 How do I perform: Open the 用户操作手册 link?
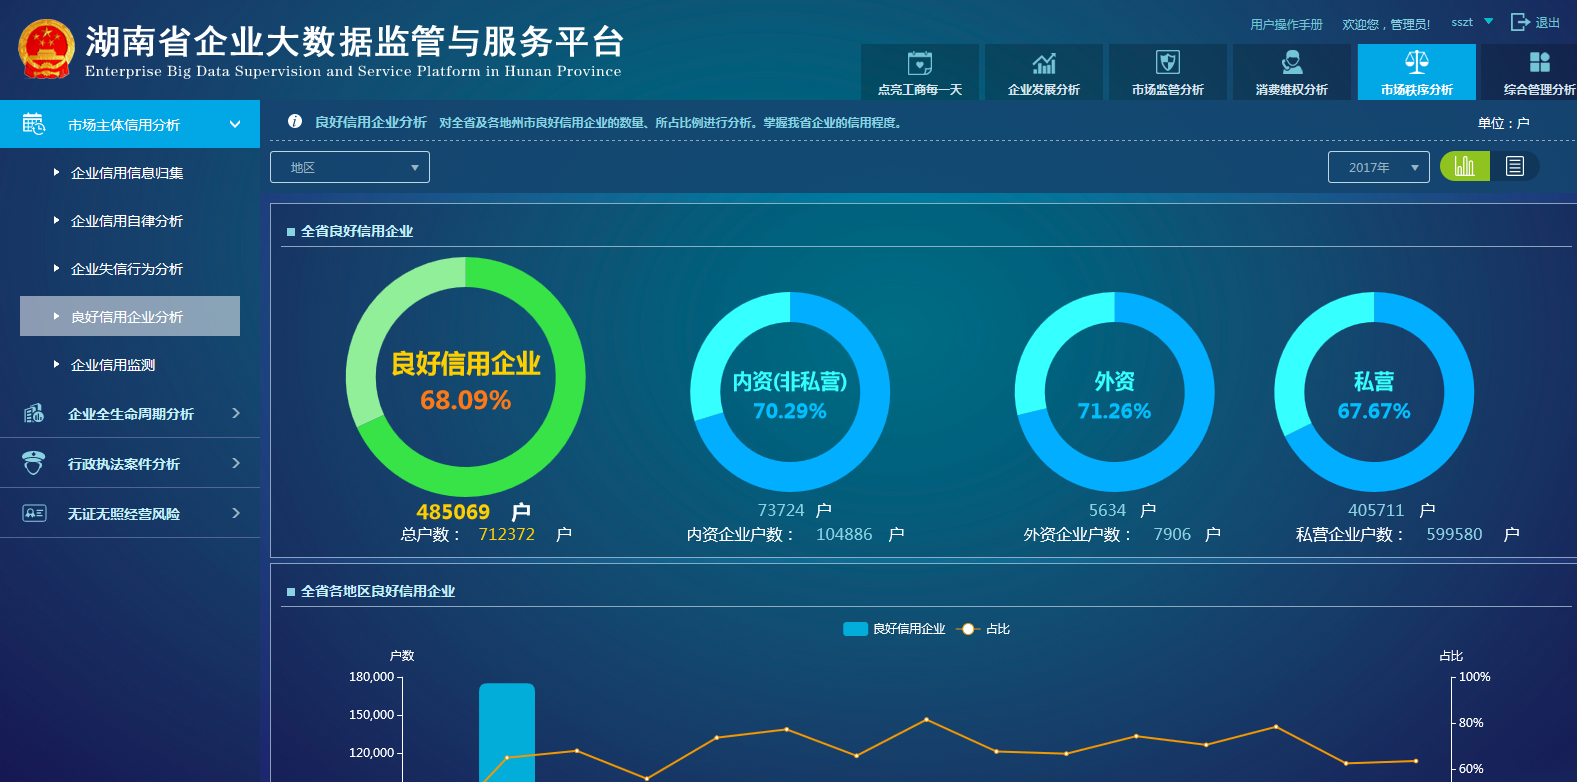pos(1286,24)
